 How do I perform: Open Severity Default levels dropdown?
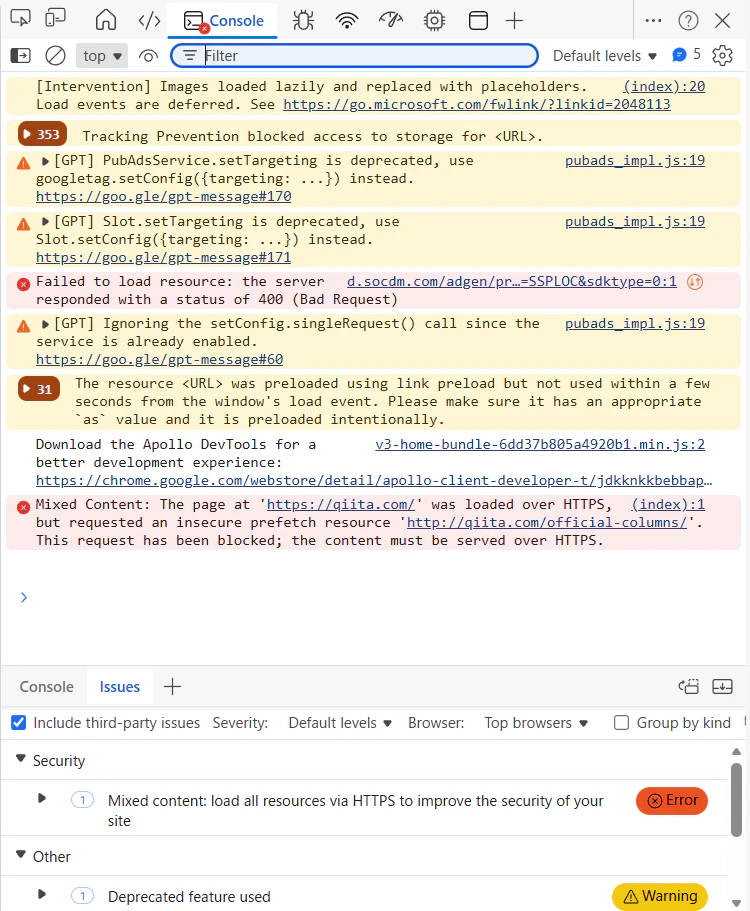coord(340,723)
